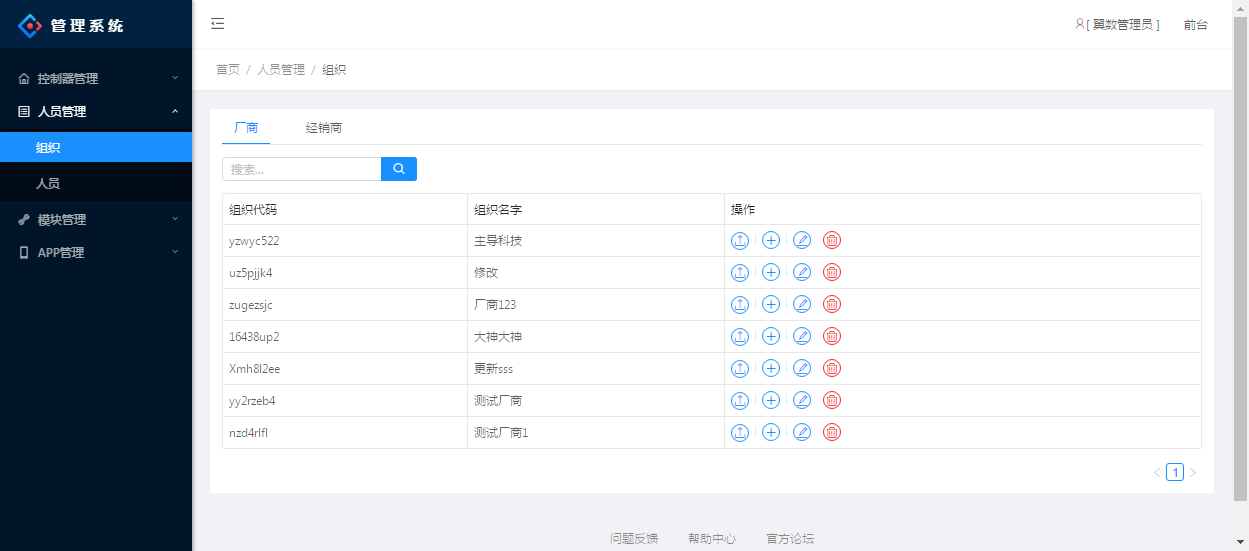Screen dimensions: 1249x551
Task: Expand the 控制器管理 sidebar menu
Action: [x=96, y=78]
